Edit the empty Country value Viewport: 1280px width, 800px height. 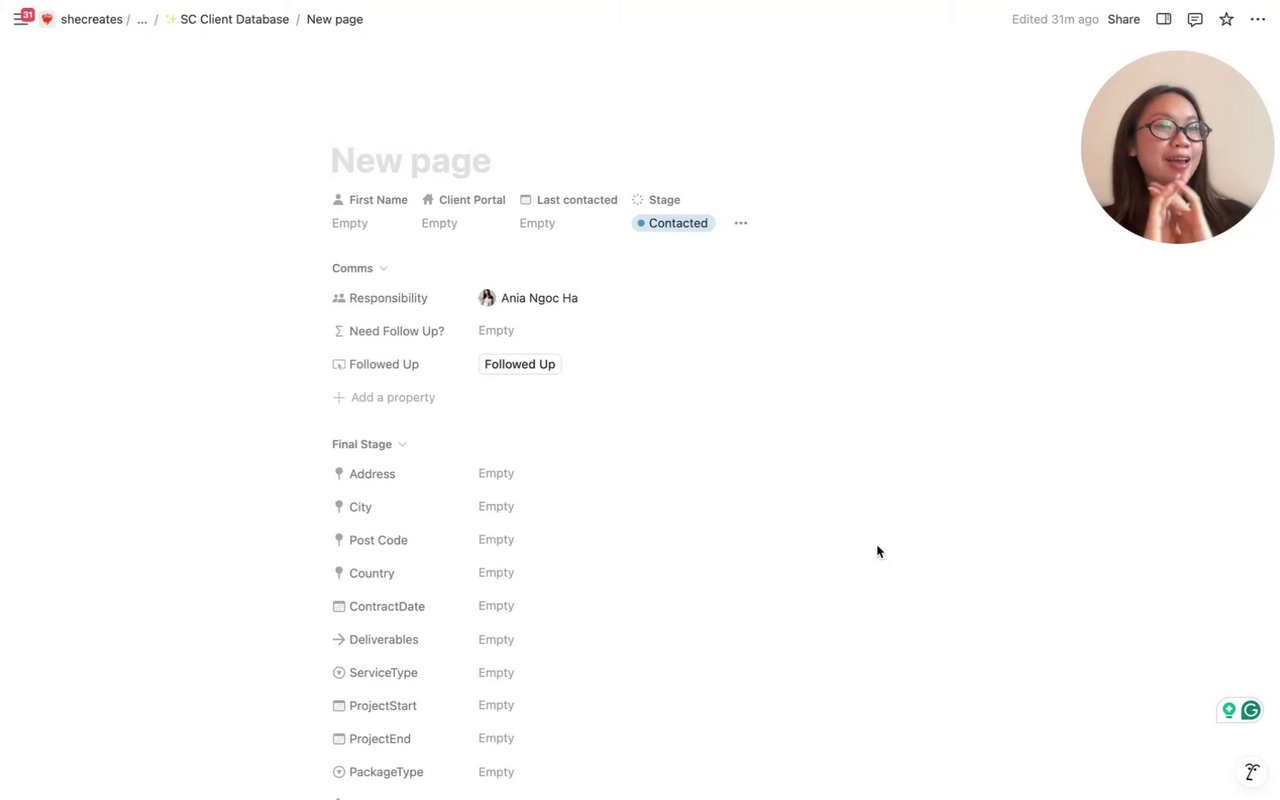[x=496, y=572]
